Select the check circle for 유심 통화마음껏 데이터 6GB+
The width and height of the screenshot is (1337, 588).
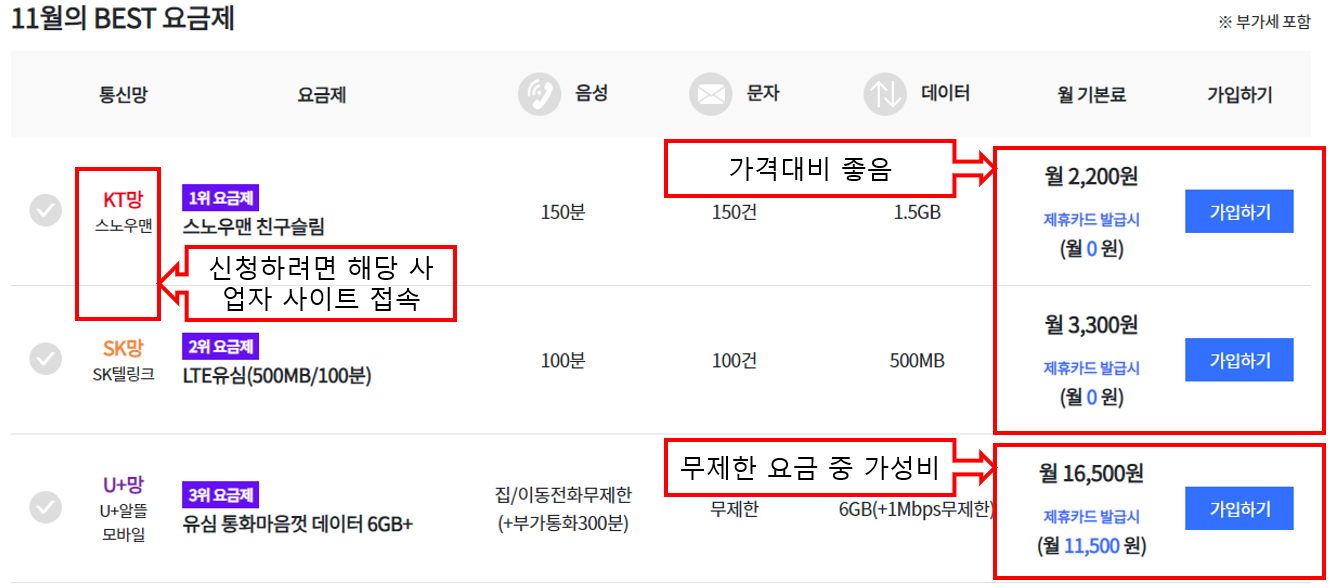pyautogui.click(x=45, y=507)
